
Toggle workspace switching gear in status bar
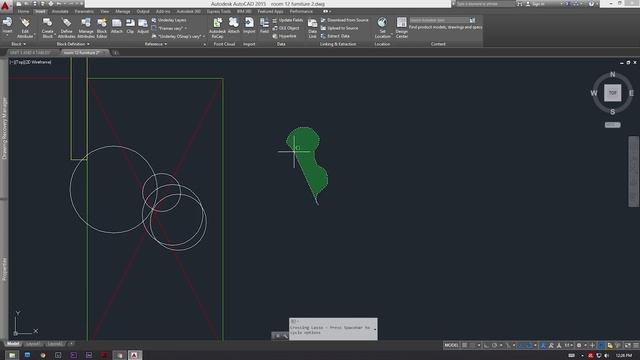pos(579,345)
